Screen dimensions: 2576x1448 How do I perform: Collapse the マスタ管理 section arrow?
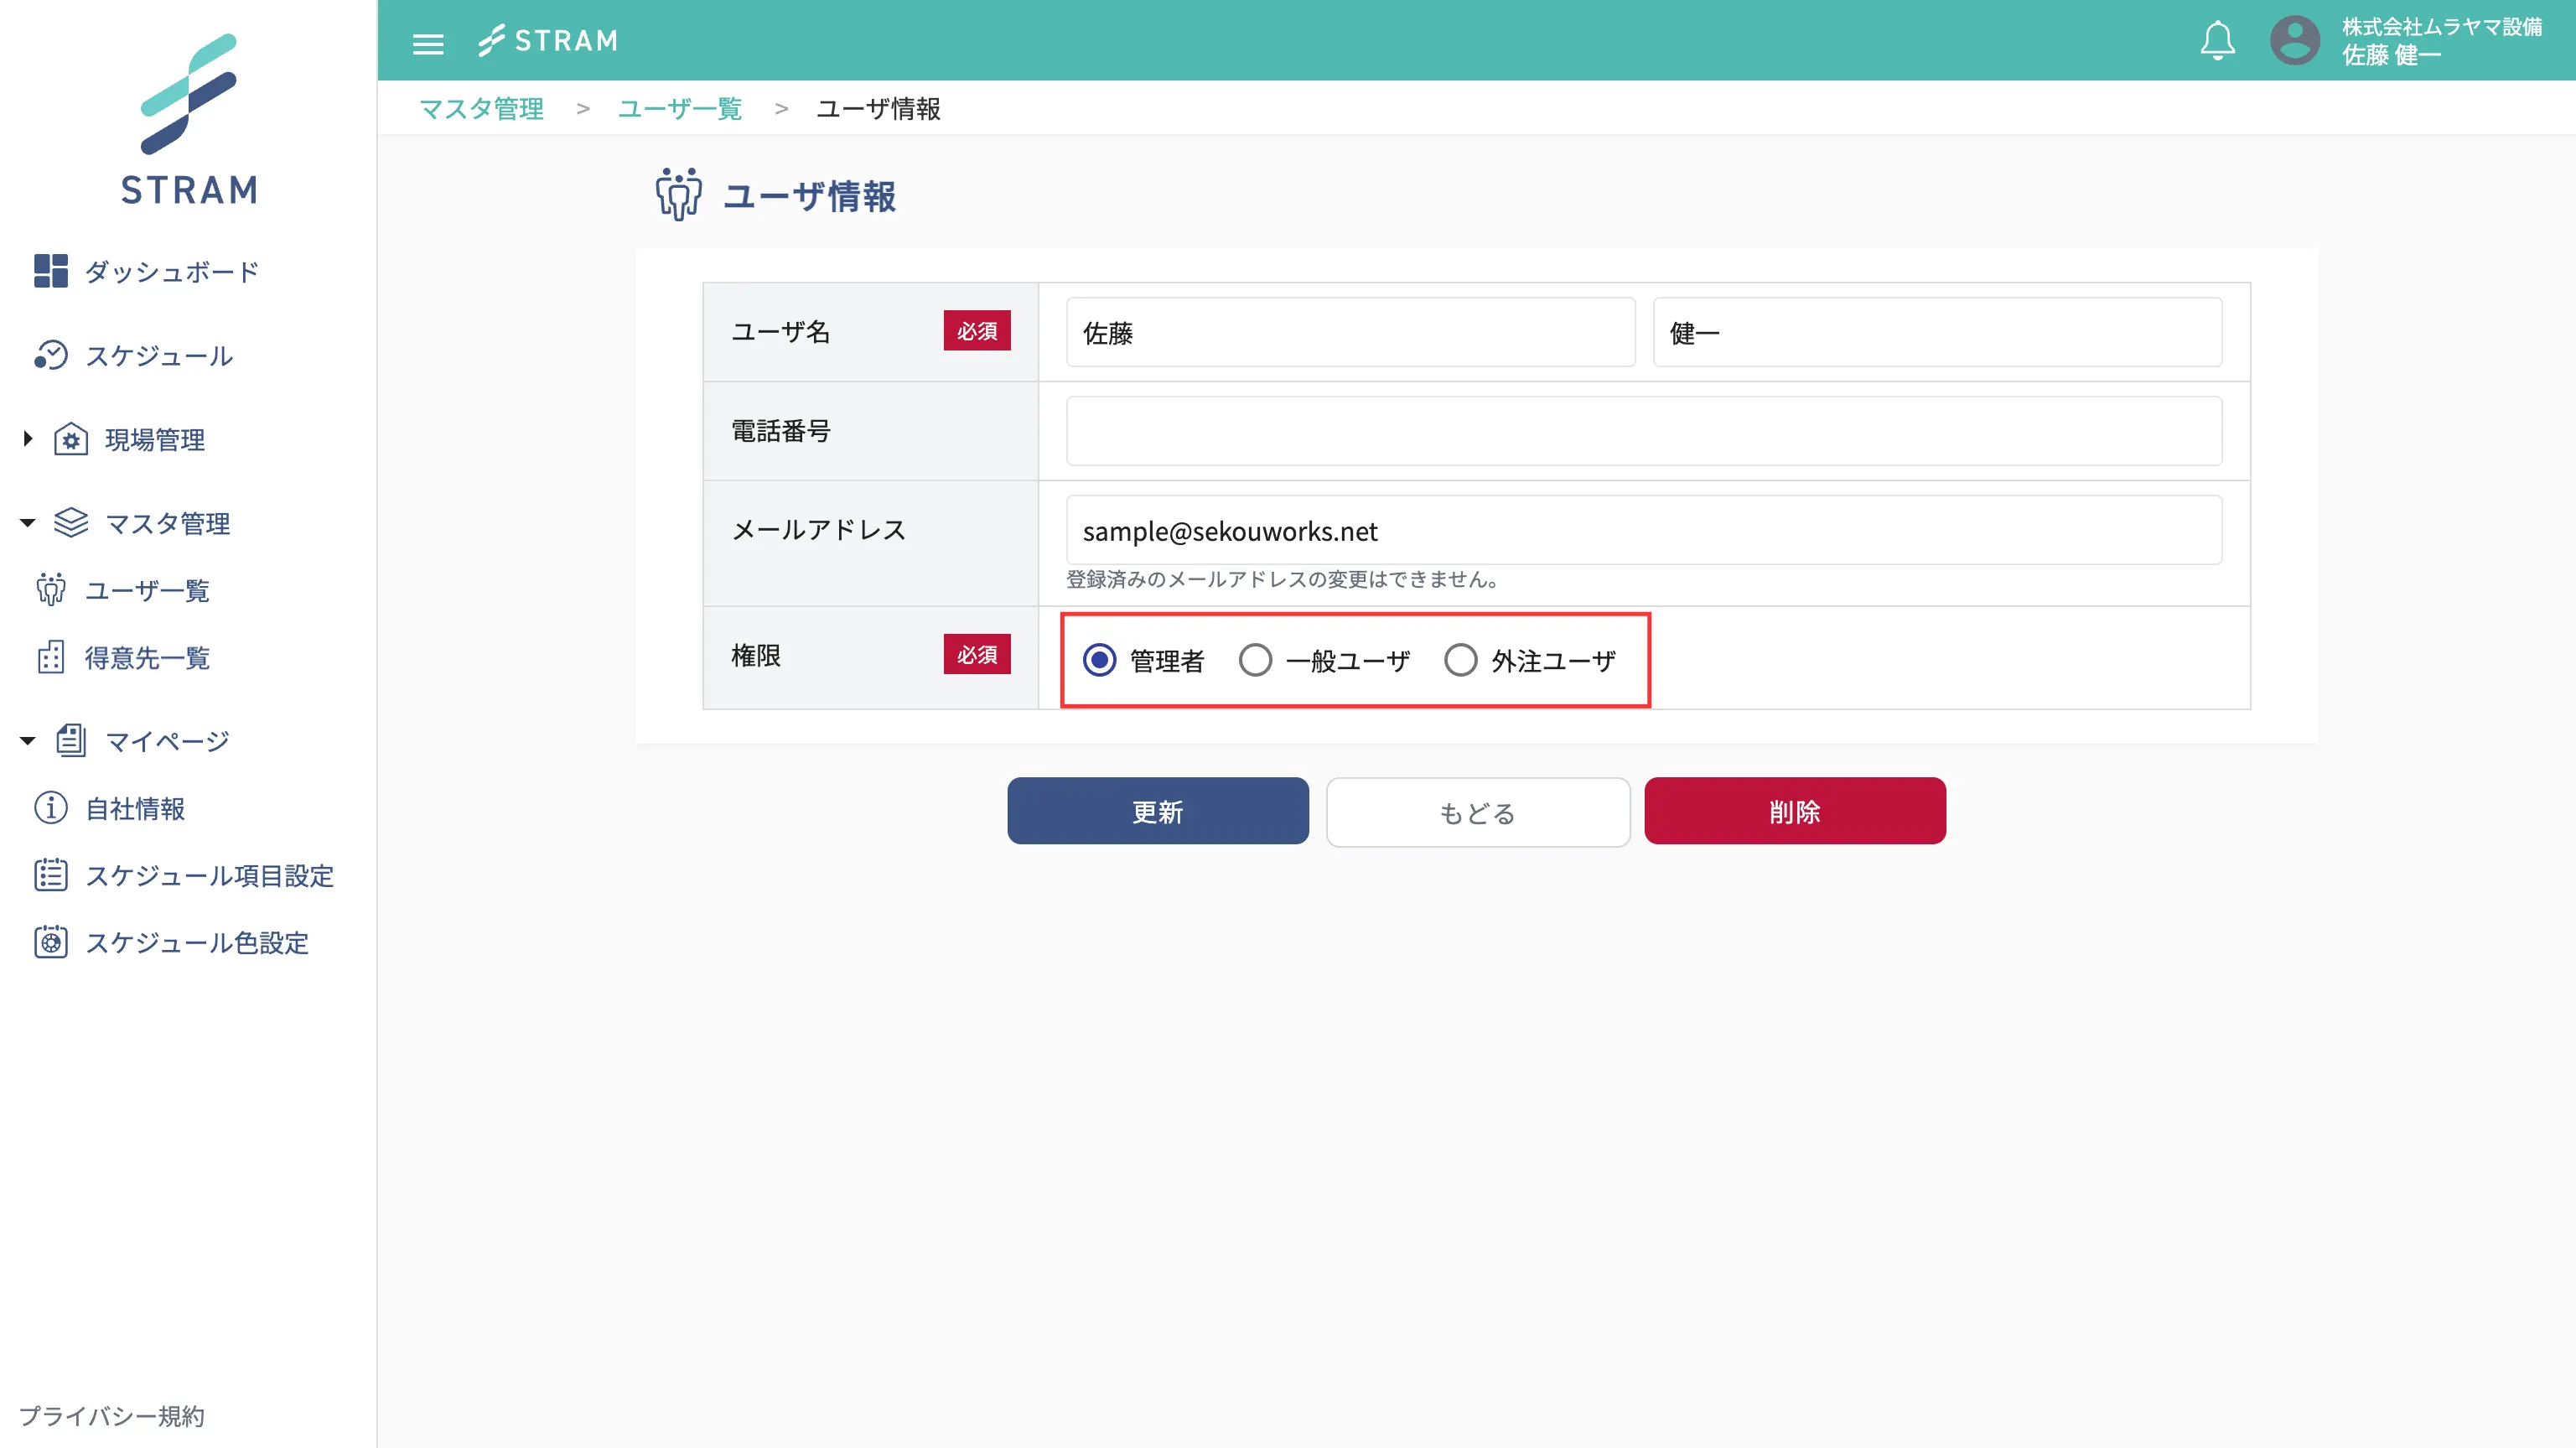point(28,523)
